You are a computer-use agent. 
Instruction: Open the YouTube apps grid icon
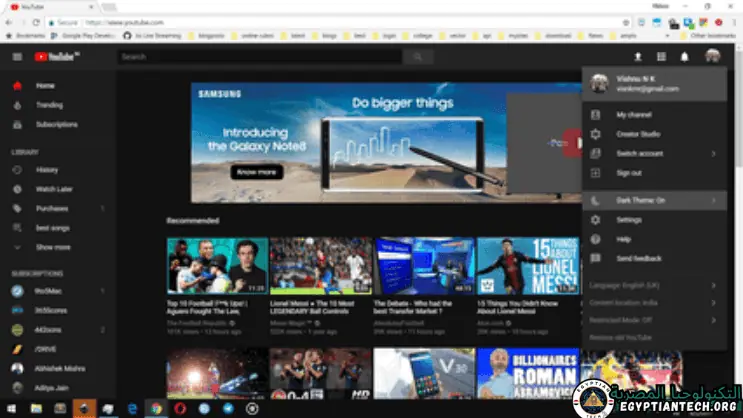tap(661, 57)
